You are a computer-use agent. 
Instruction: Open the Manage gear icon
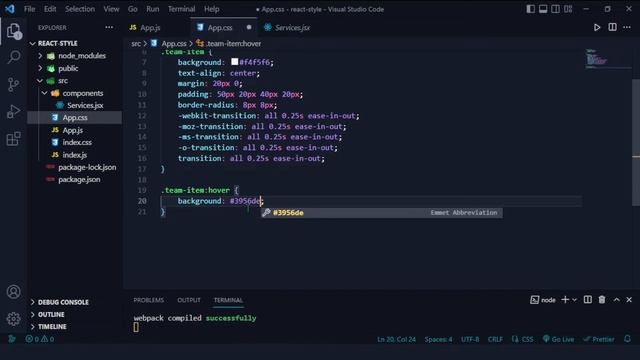pos(13,318)
